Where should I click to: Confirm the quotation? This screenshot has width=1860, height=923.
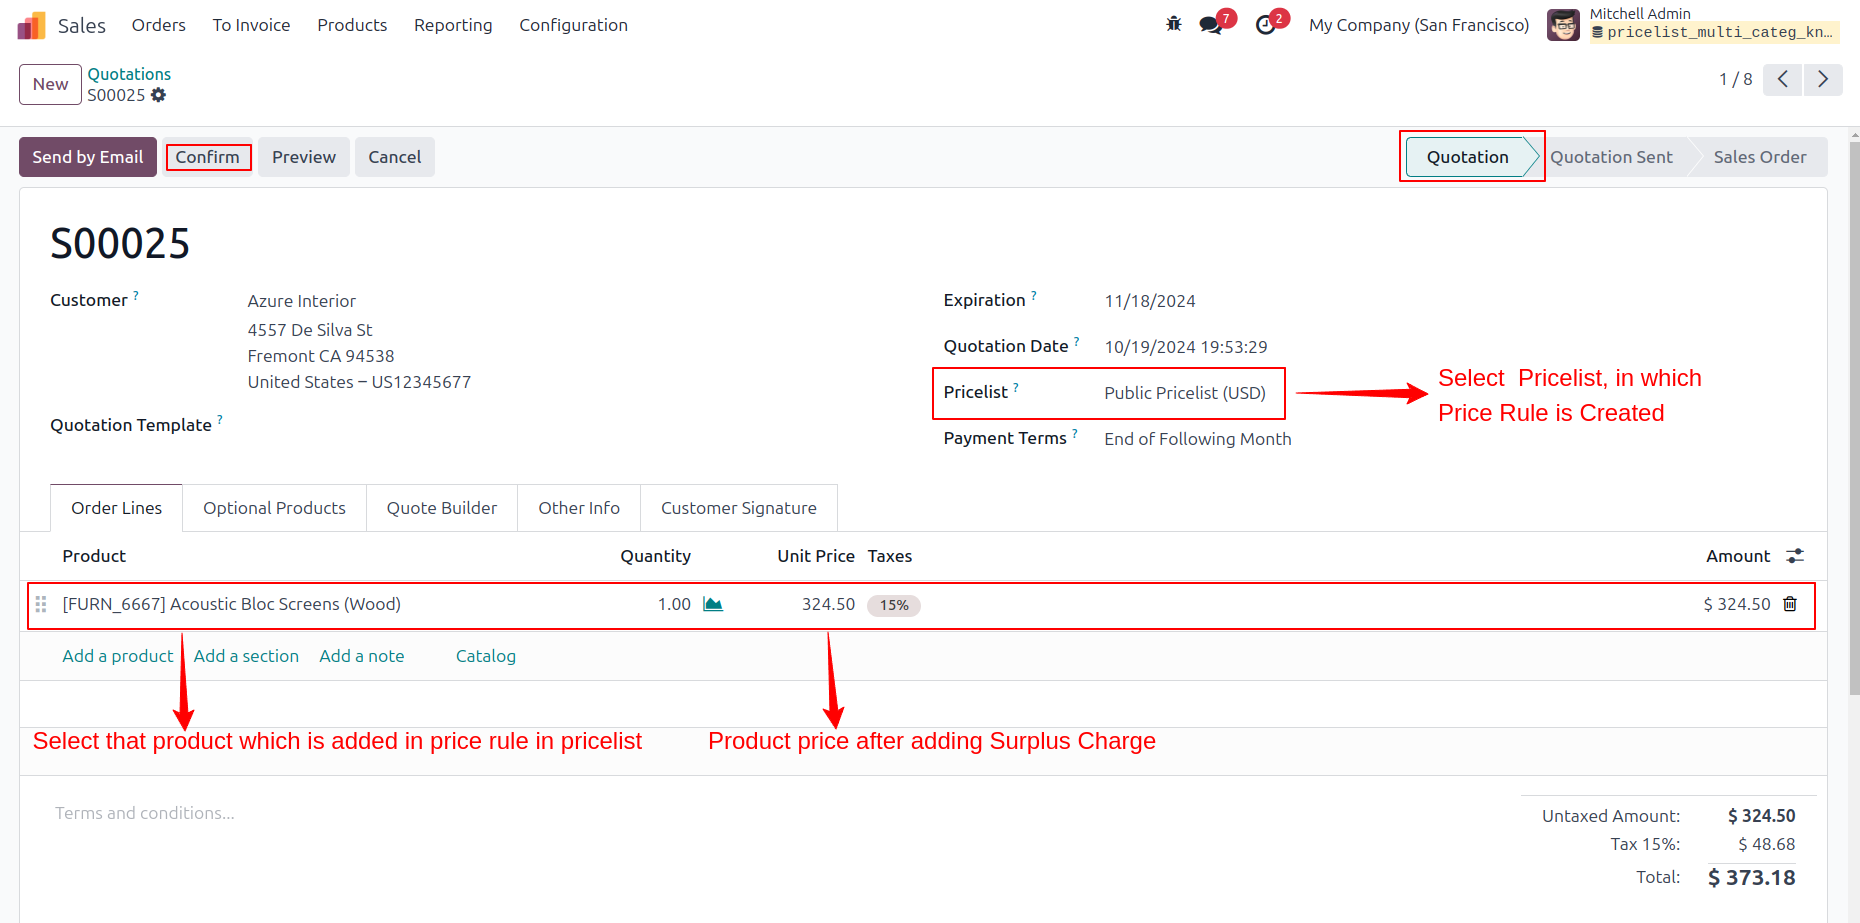click(x=208, y=157)
